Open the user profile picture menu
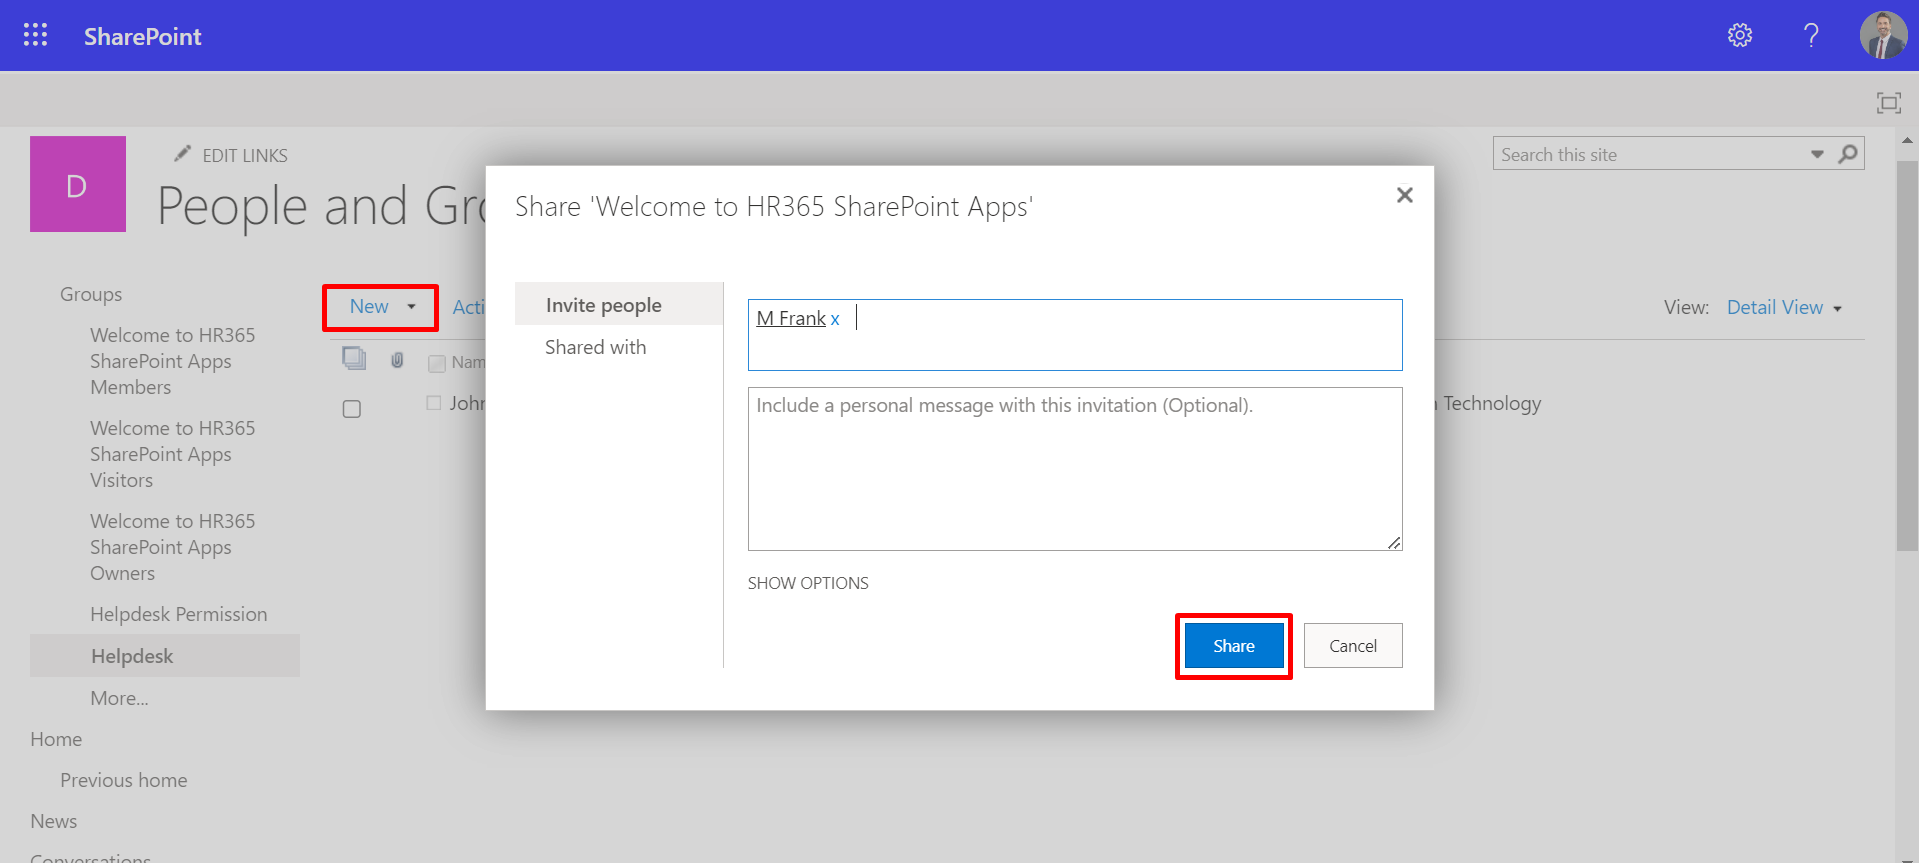1919x863 pixels. click(x=1883, y=35)
